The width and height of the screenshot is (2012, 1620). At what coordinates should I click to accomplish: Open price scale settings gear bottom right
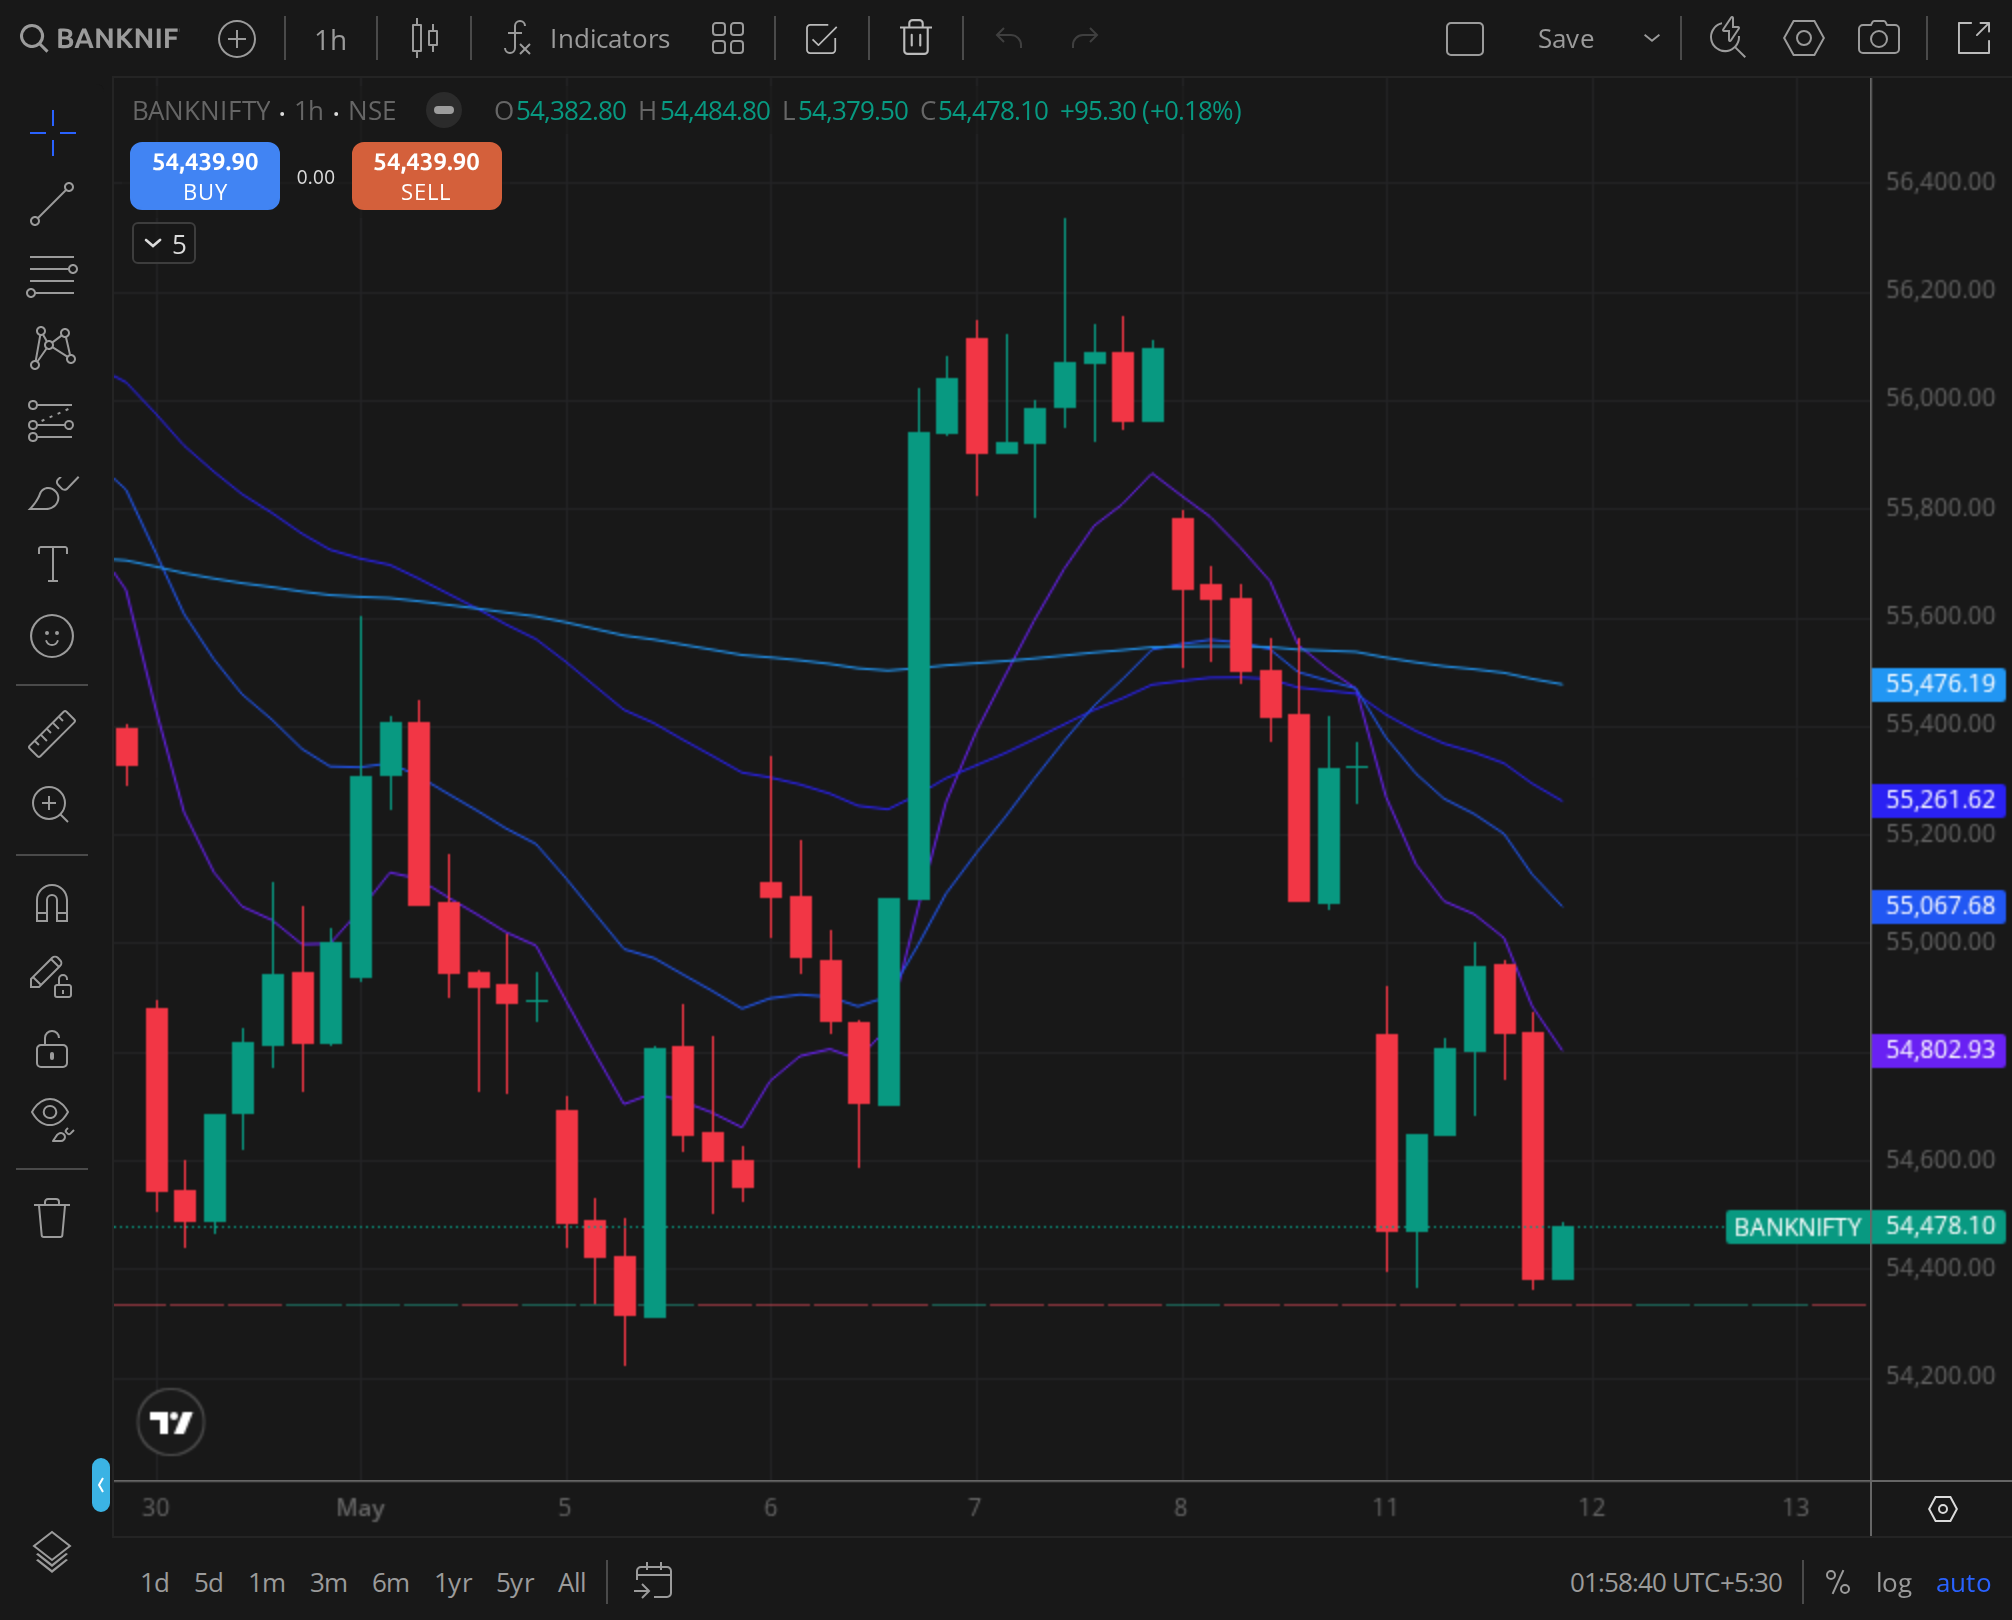1942,1508
